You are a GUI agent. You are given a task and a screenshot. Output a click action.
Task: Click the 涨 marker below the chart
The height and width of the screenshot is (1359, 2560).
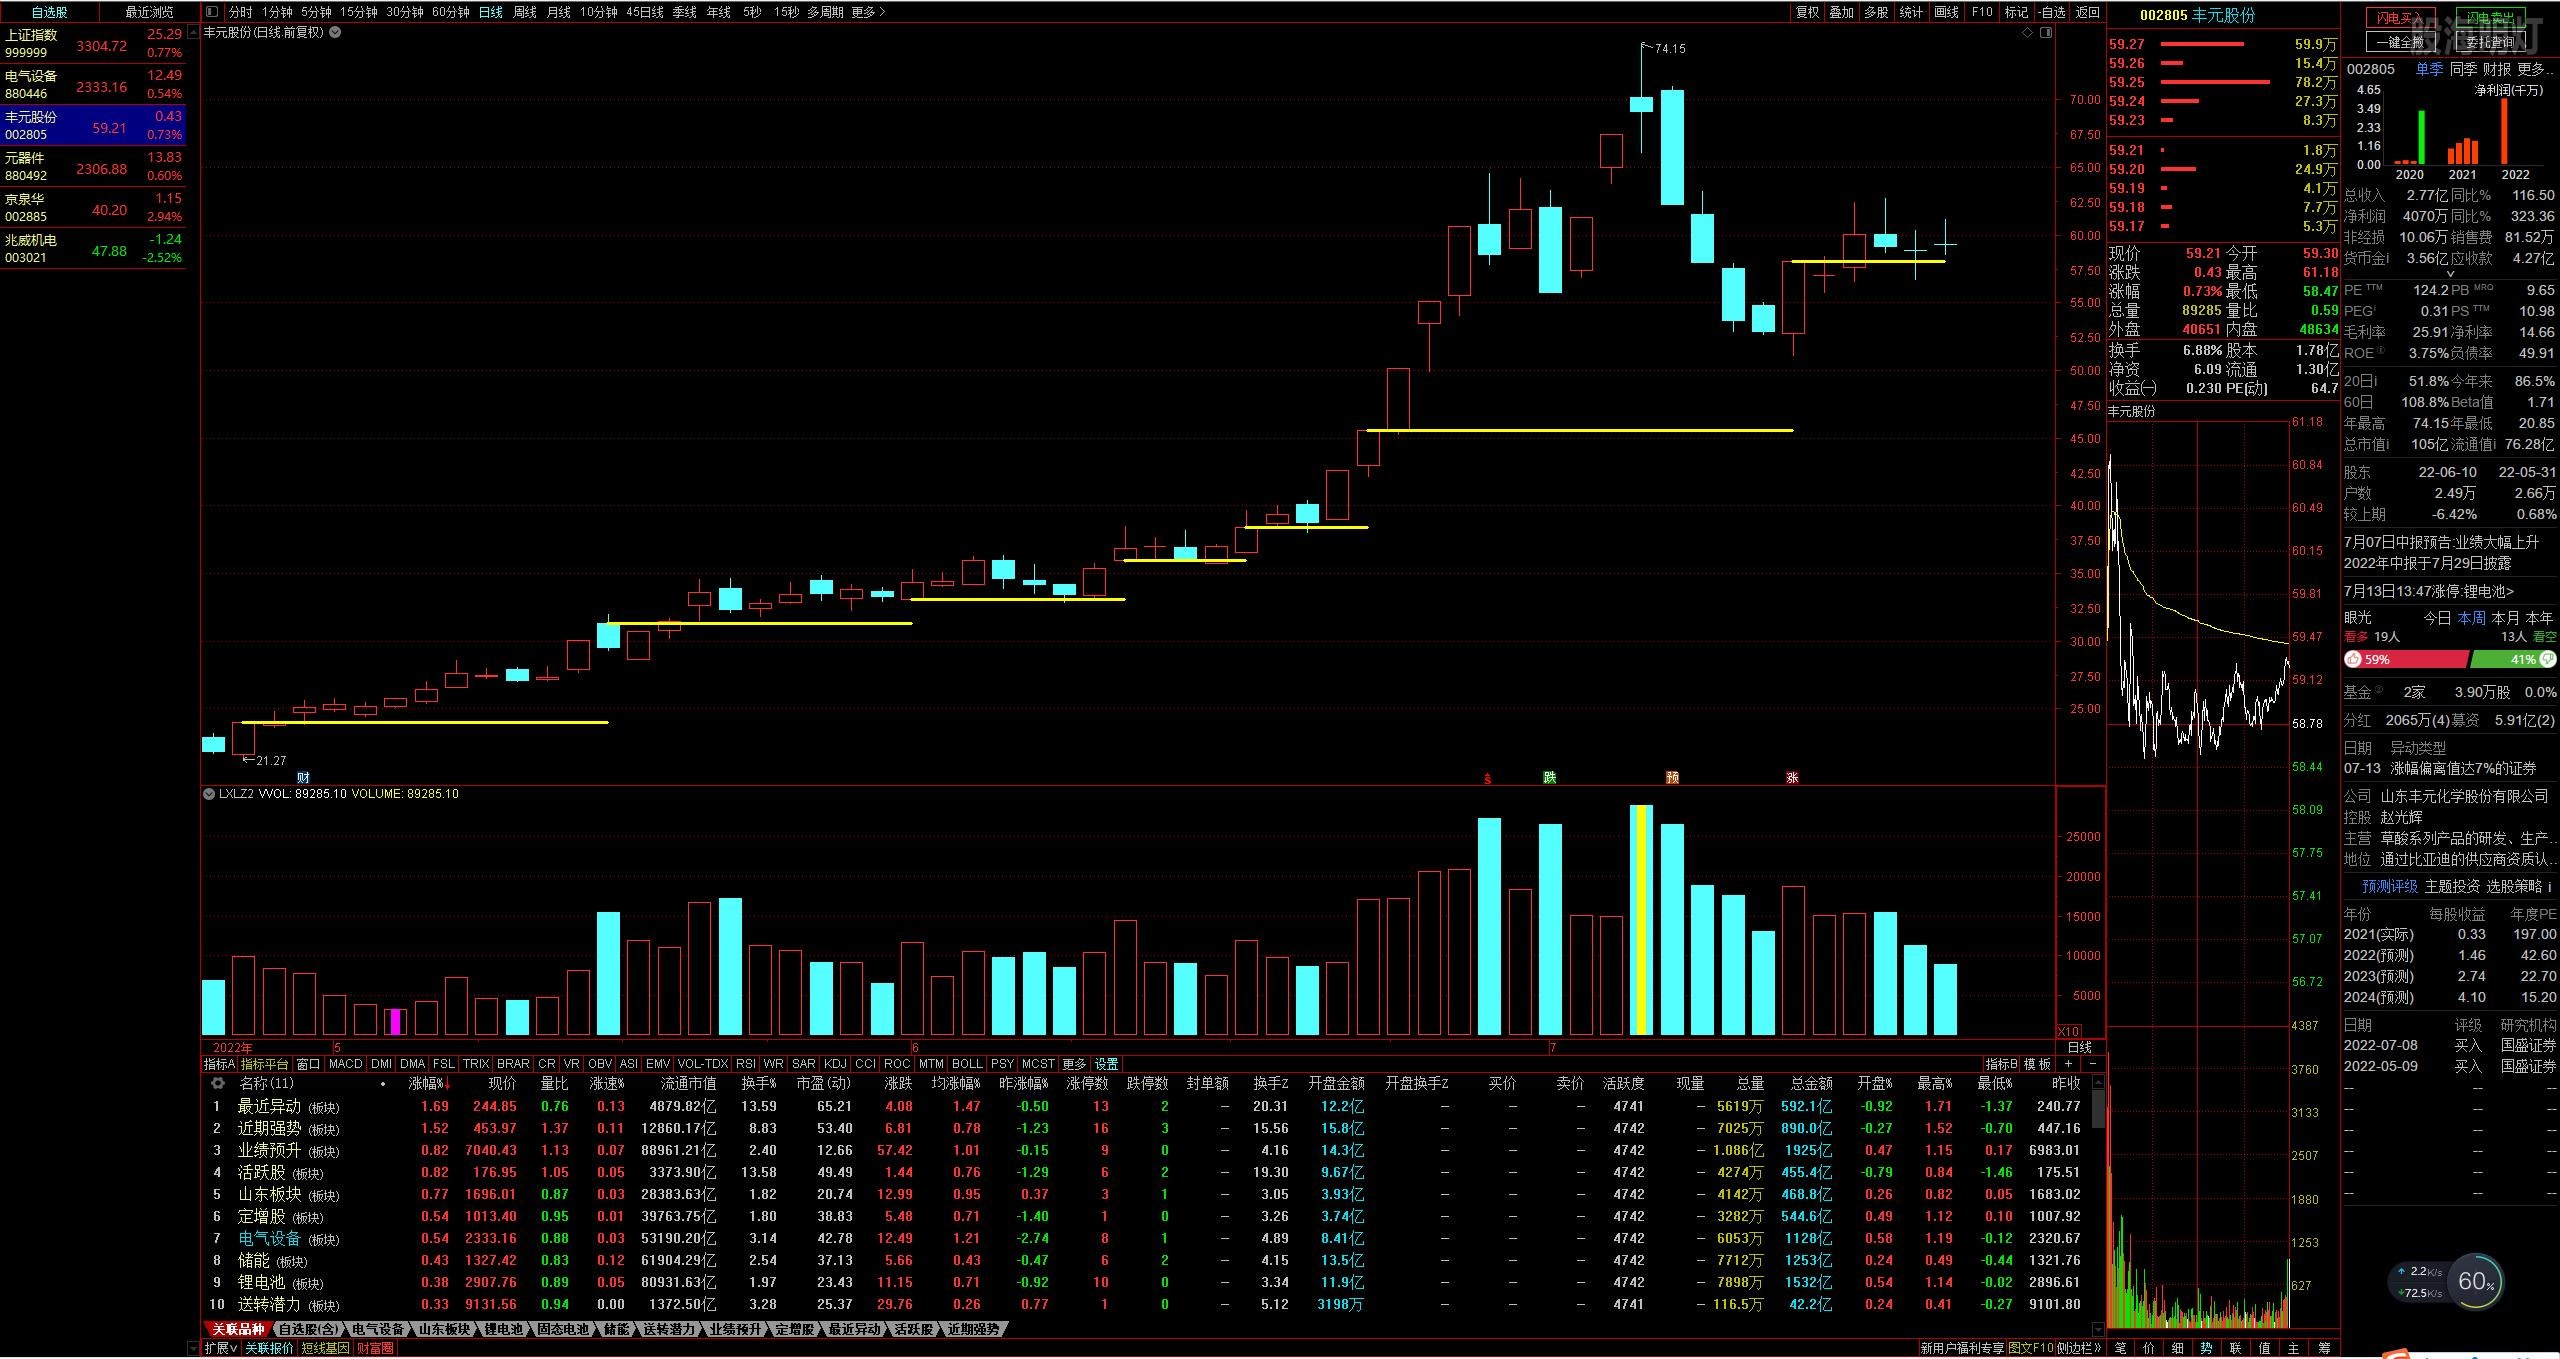tap(1792, 777)
